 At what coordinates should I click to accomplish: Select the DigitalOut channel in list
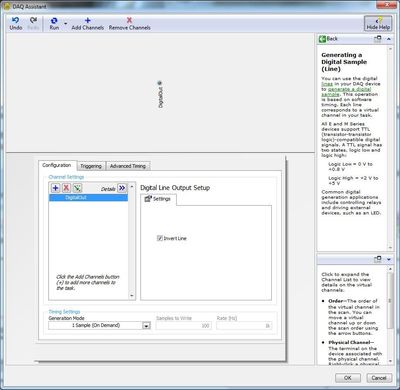click(88, 198)
